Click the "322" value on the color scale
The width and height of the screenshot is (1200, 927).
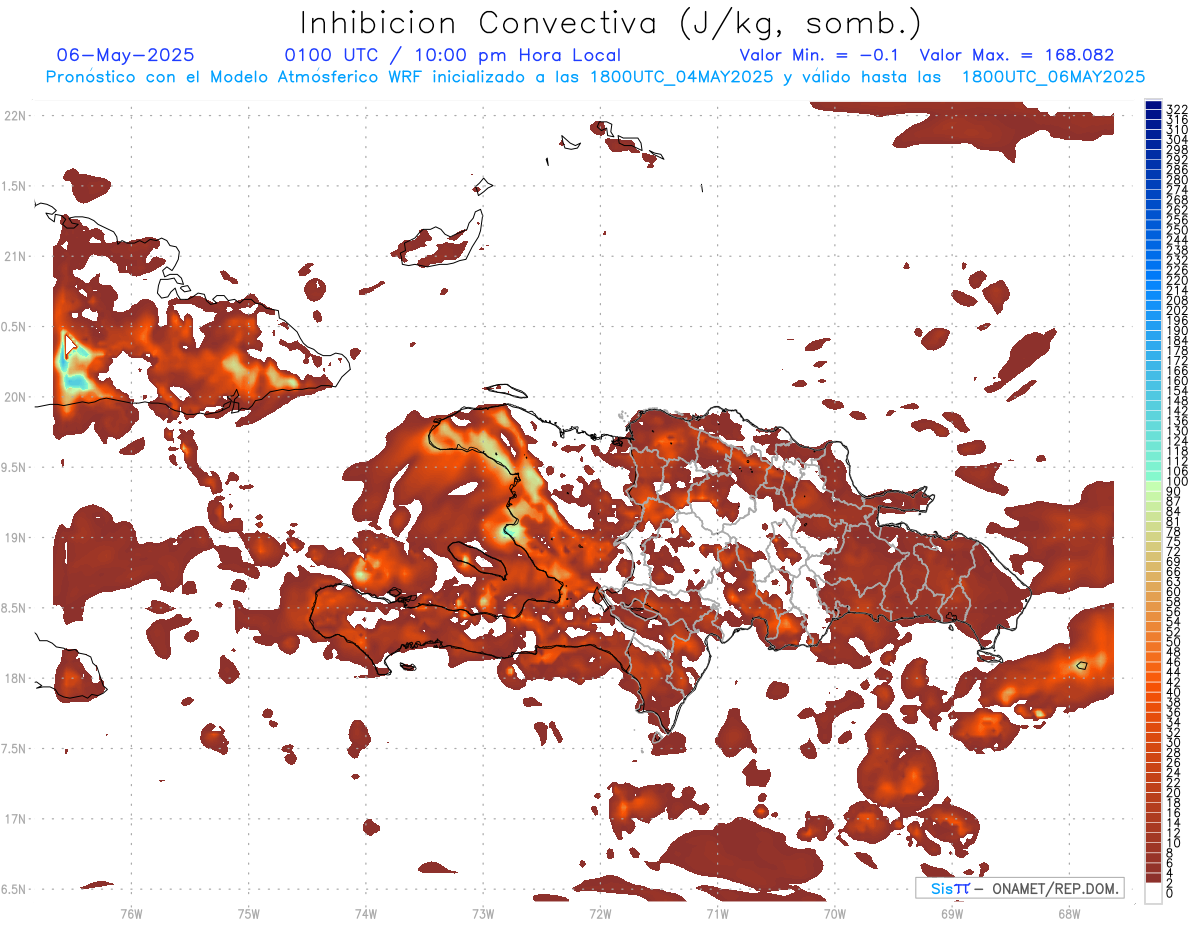point(1177,109)
